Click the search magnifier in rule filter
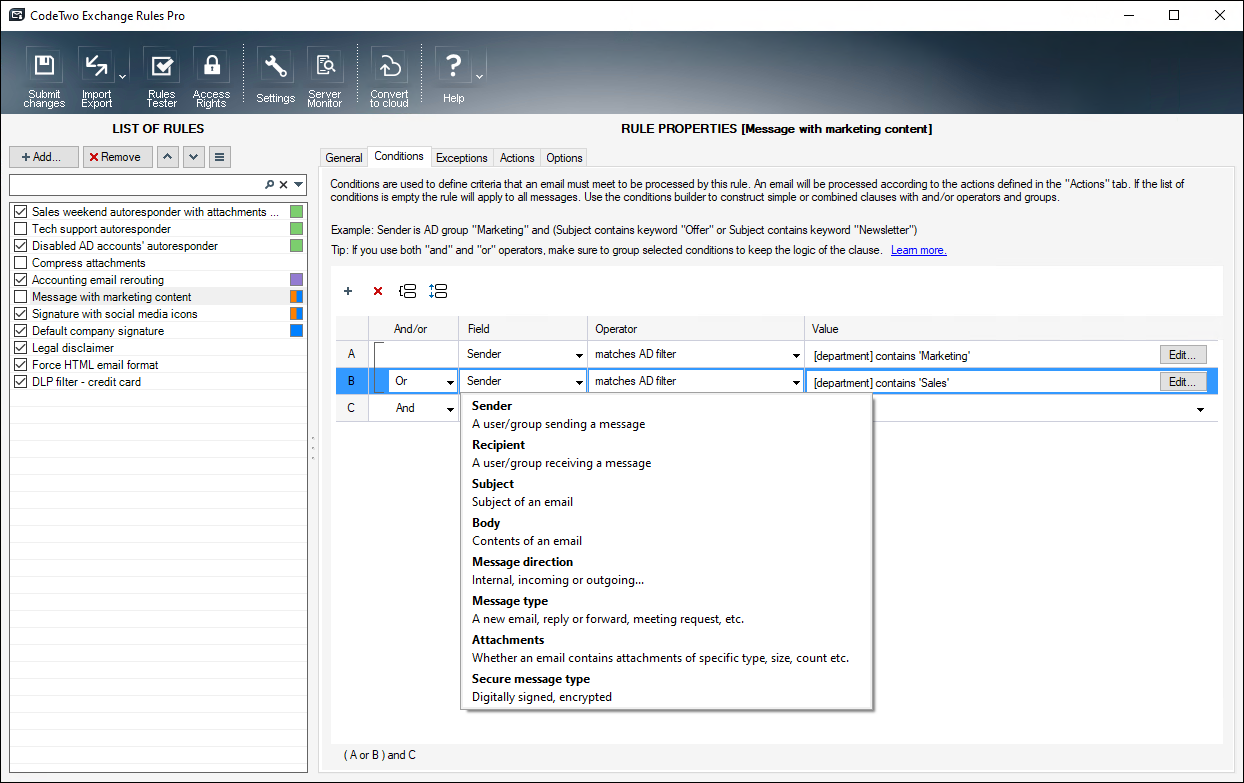 pyautogui.click(x=269, y=185)
